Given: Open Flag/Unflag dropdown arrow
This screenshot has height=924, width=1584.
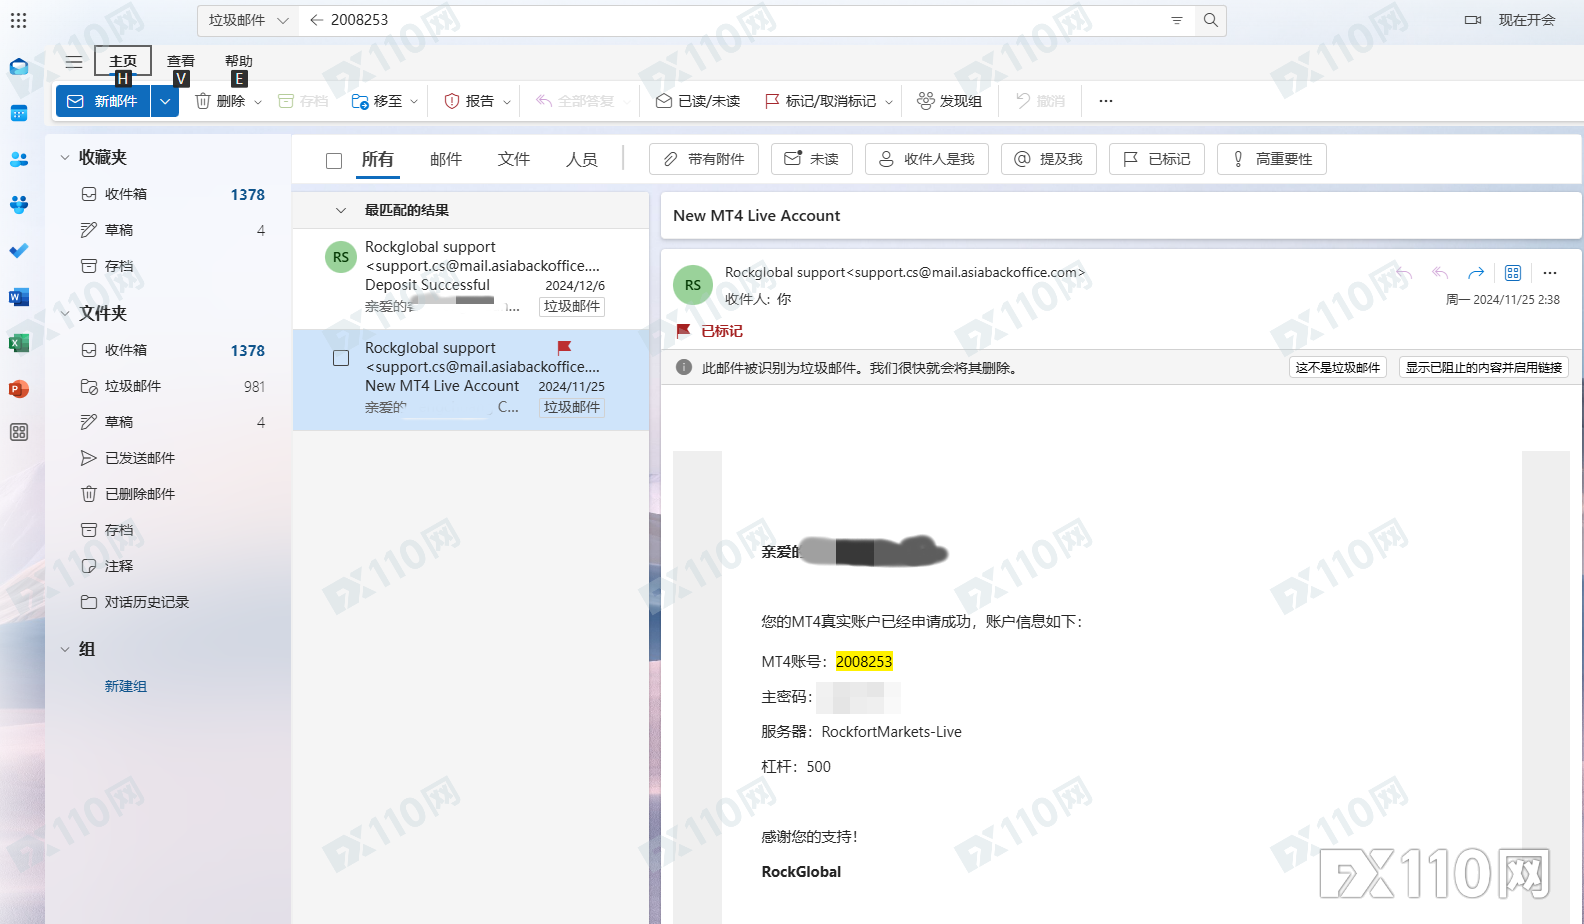Looking at the screenshot, I should [x=888, y=102].
